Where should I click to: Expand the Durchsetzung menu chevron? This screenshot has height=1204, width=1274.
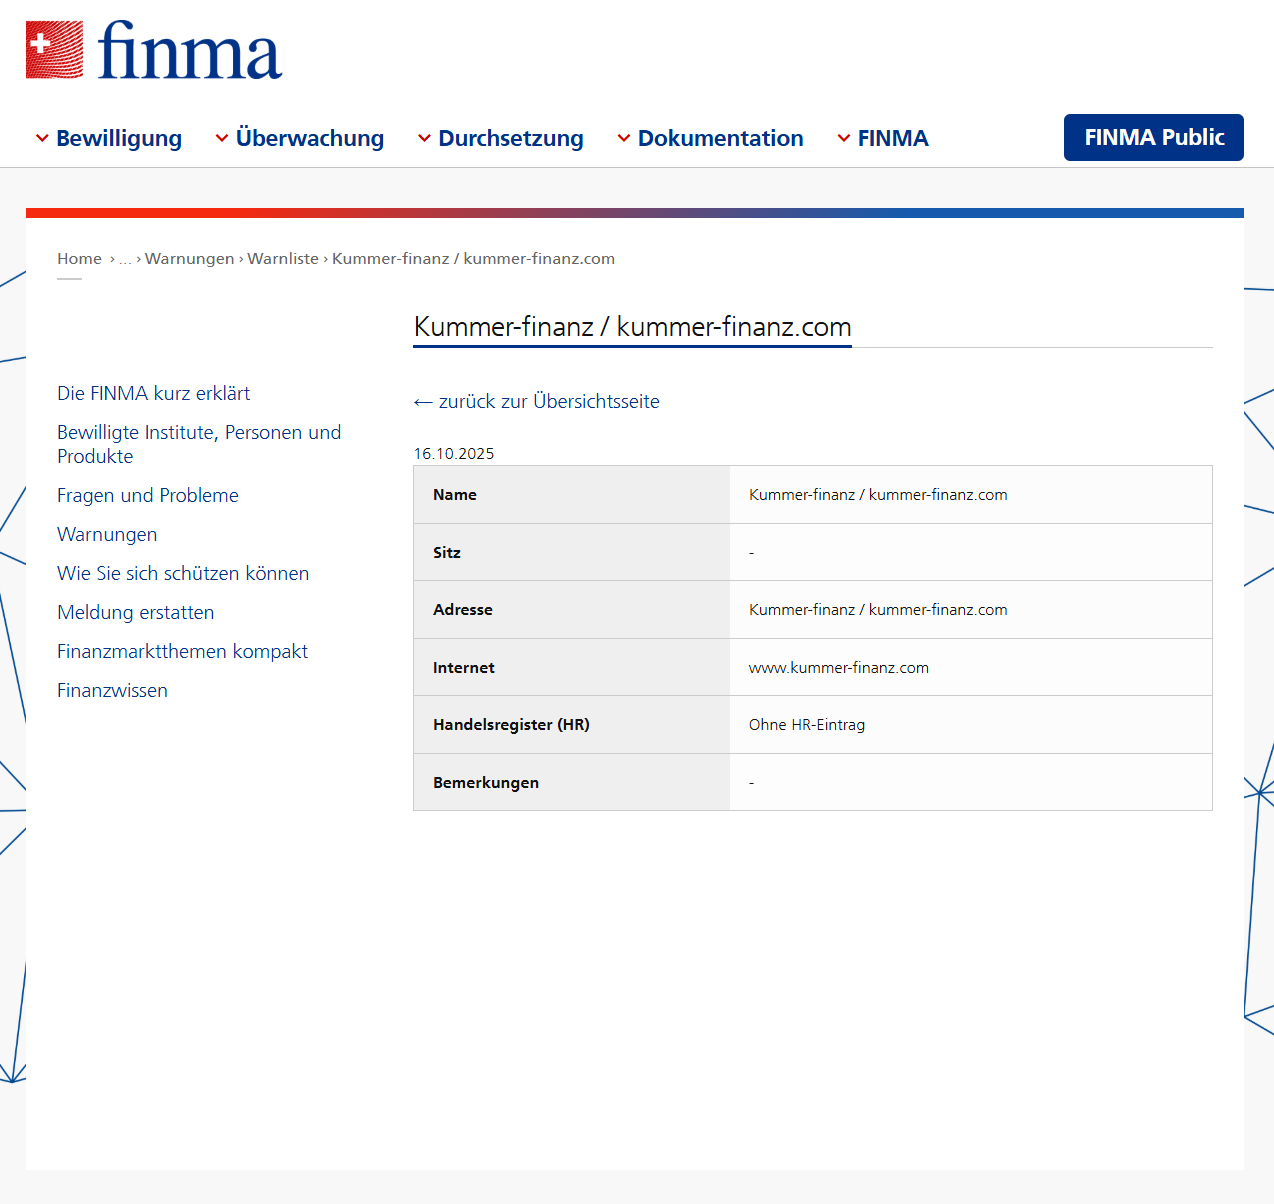tap(424, 138)
